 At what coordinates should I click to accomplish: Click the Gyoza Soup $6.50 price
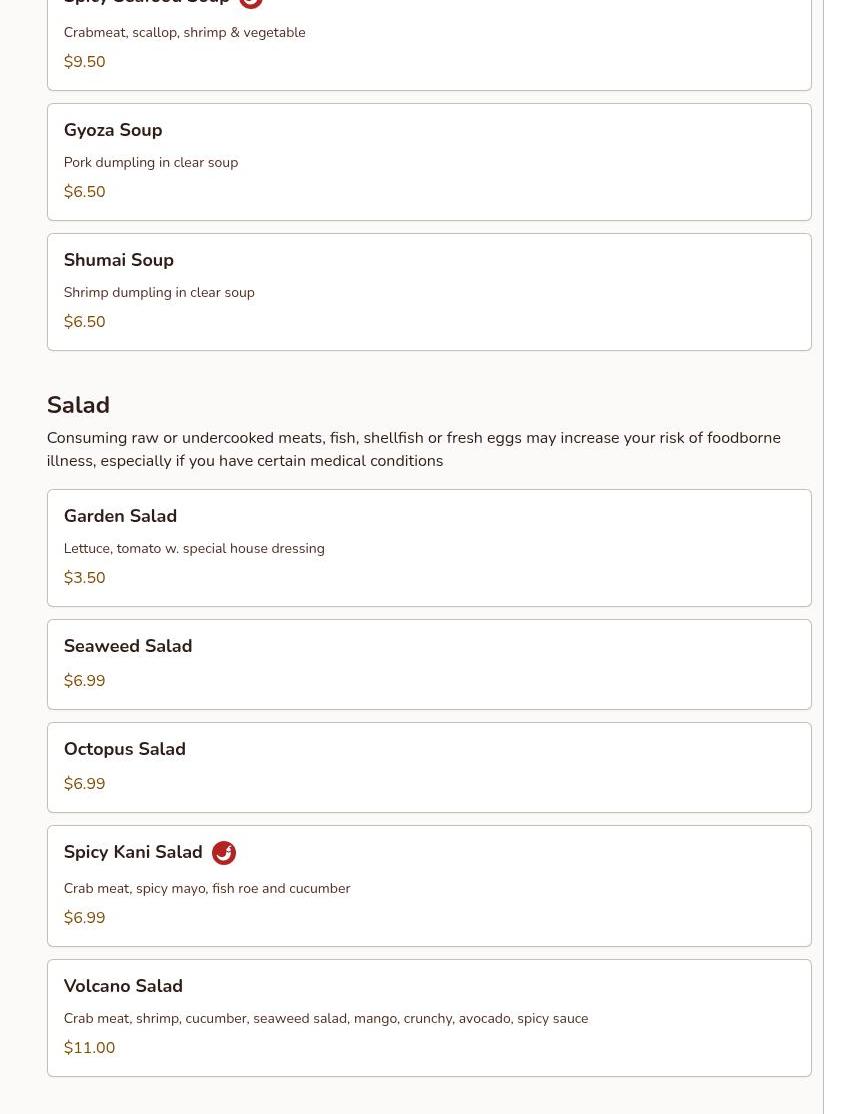pos(84,192)
